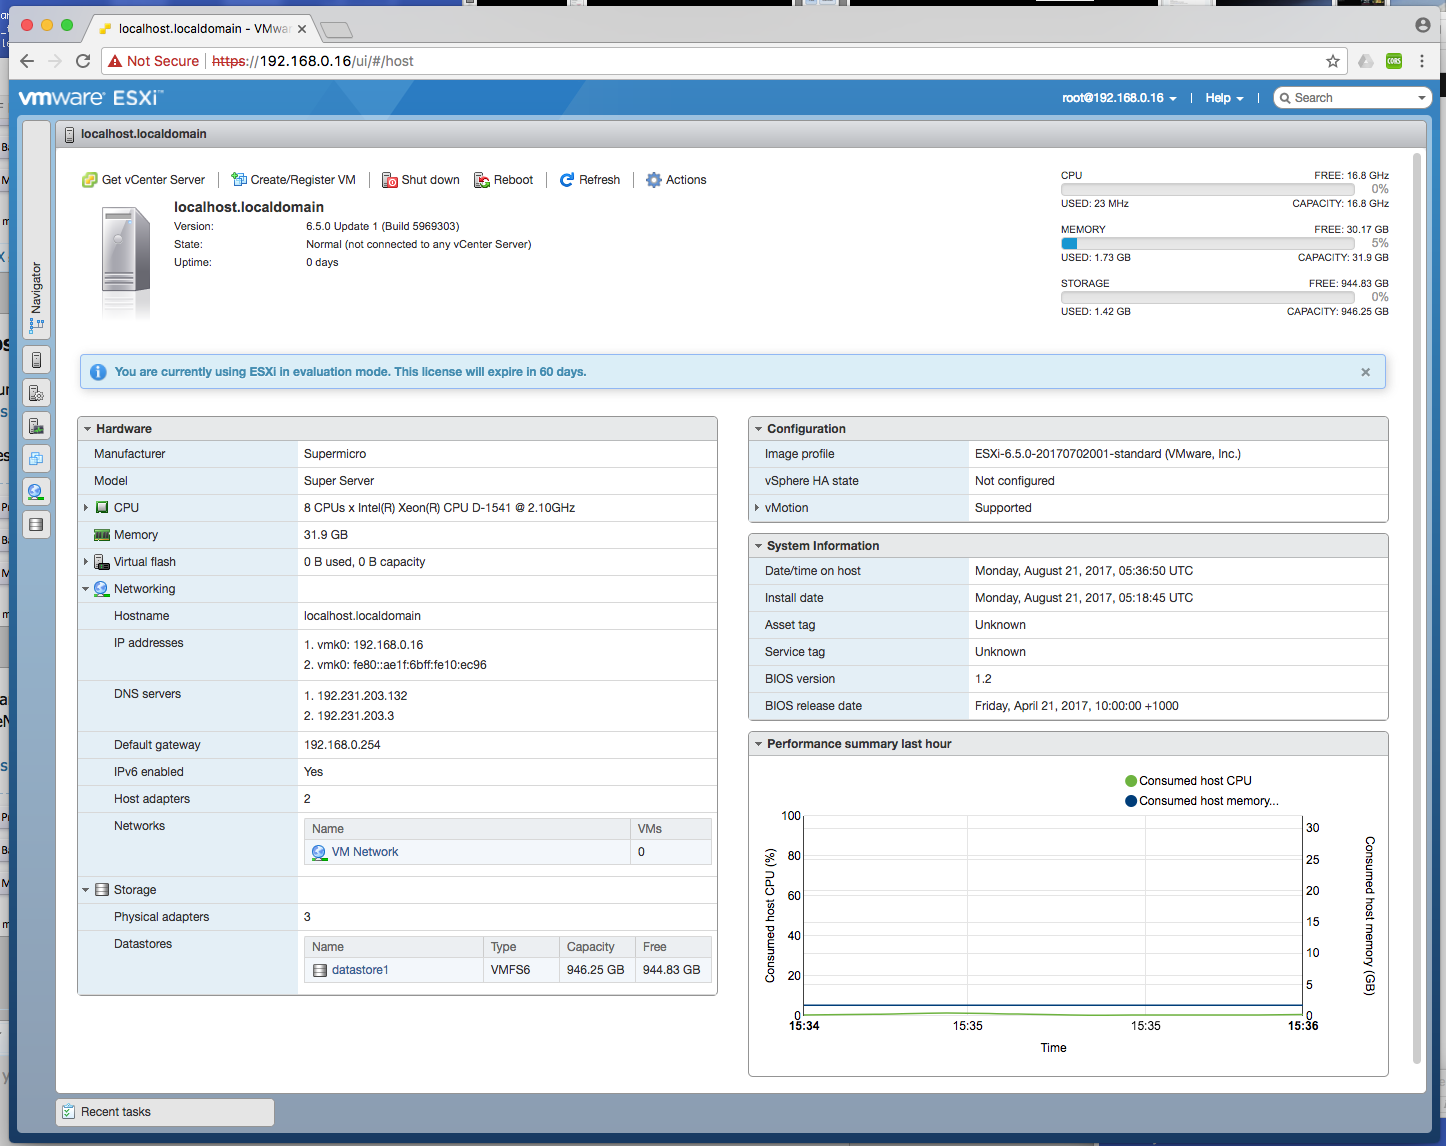Open the VM Network link

[365, 852]
